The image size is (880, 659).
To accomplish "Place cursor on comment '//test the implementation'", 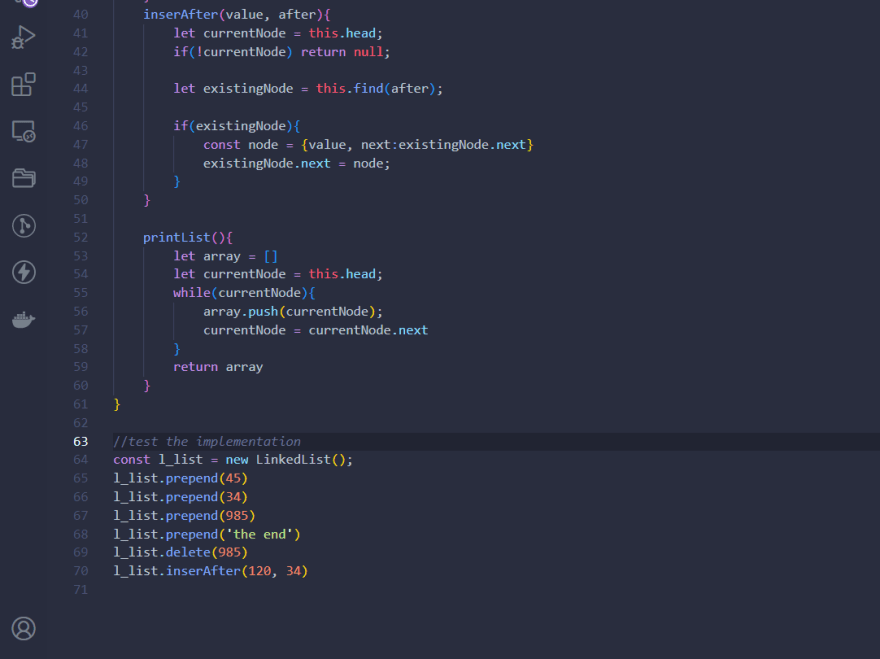I will coord(207,441).
